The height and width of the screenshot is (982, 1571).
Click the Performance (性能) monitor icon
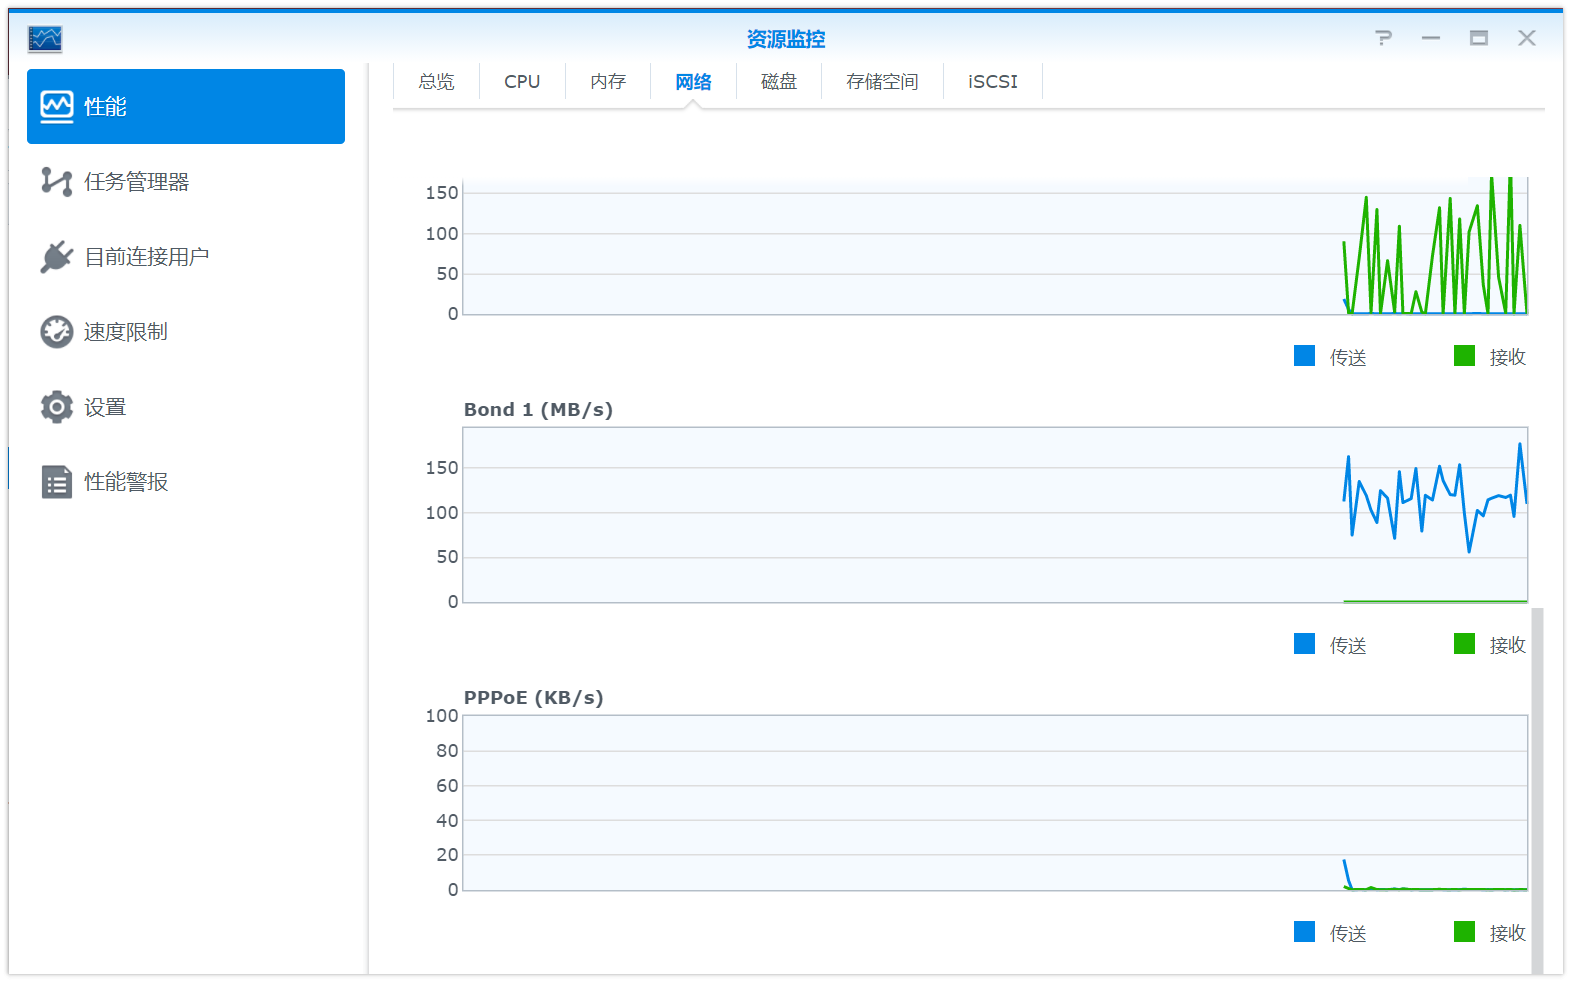coord(57,106)
